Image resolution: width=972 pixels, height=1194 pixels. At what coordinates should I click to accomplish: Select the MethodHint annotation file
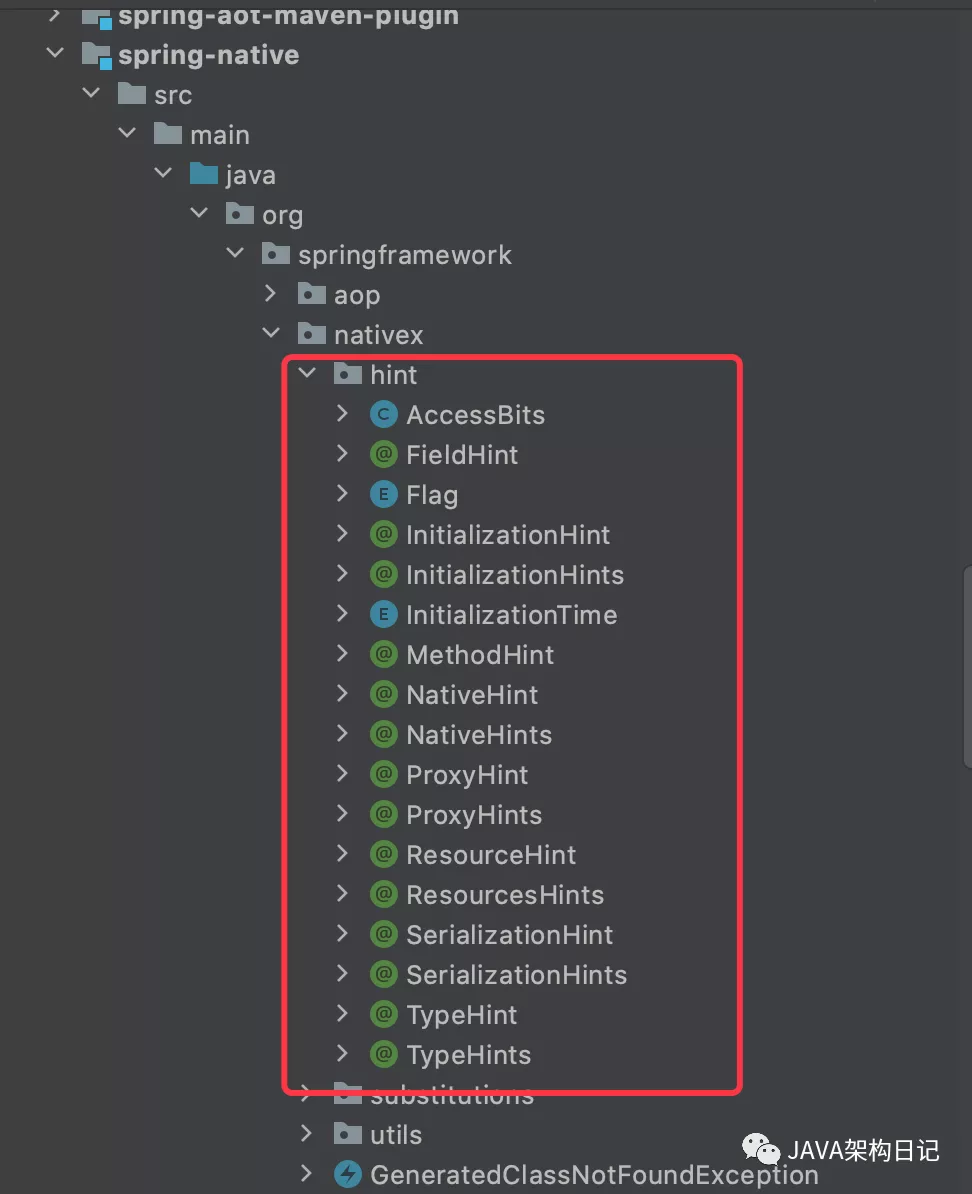[480, 655]
